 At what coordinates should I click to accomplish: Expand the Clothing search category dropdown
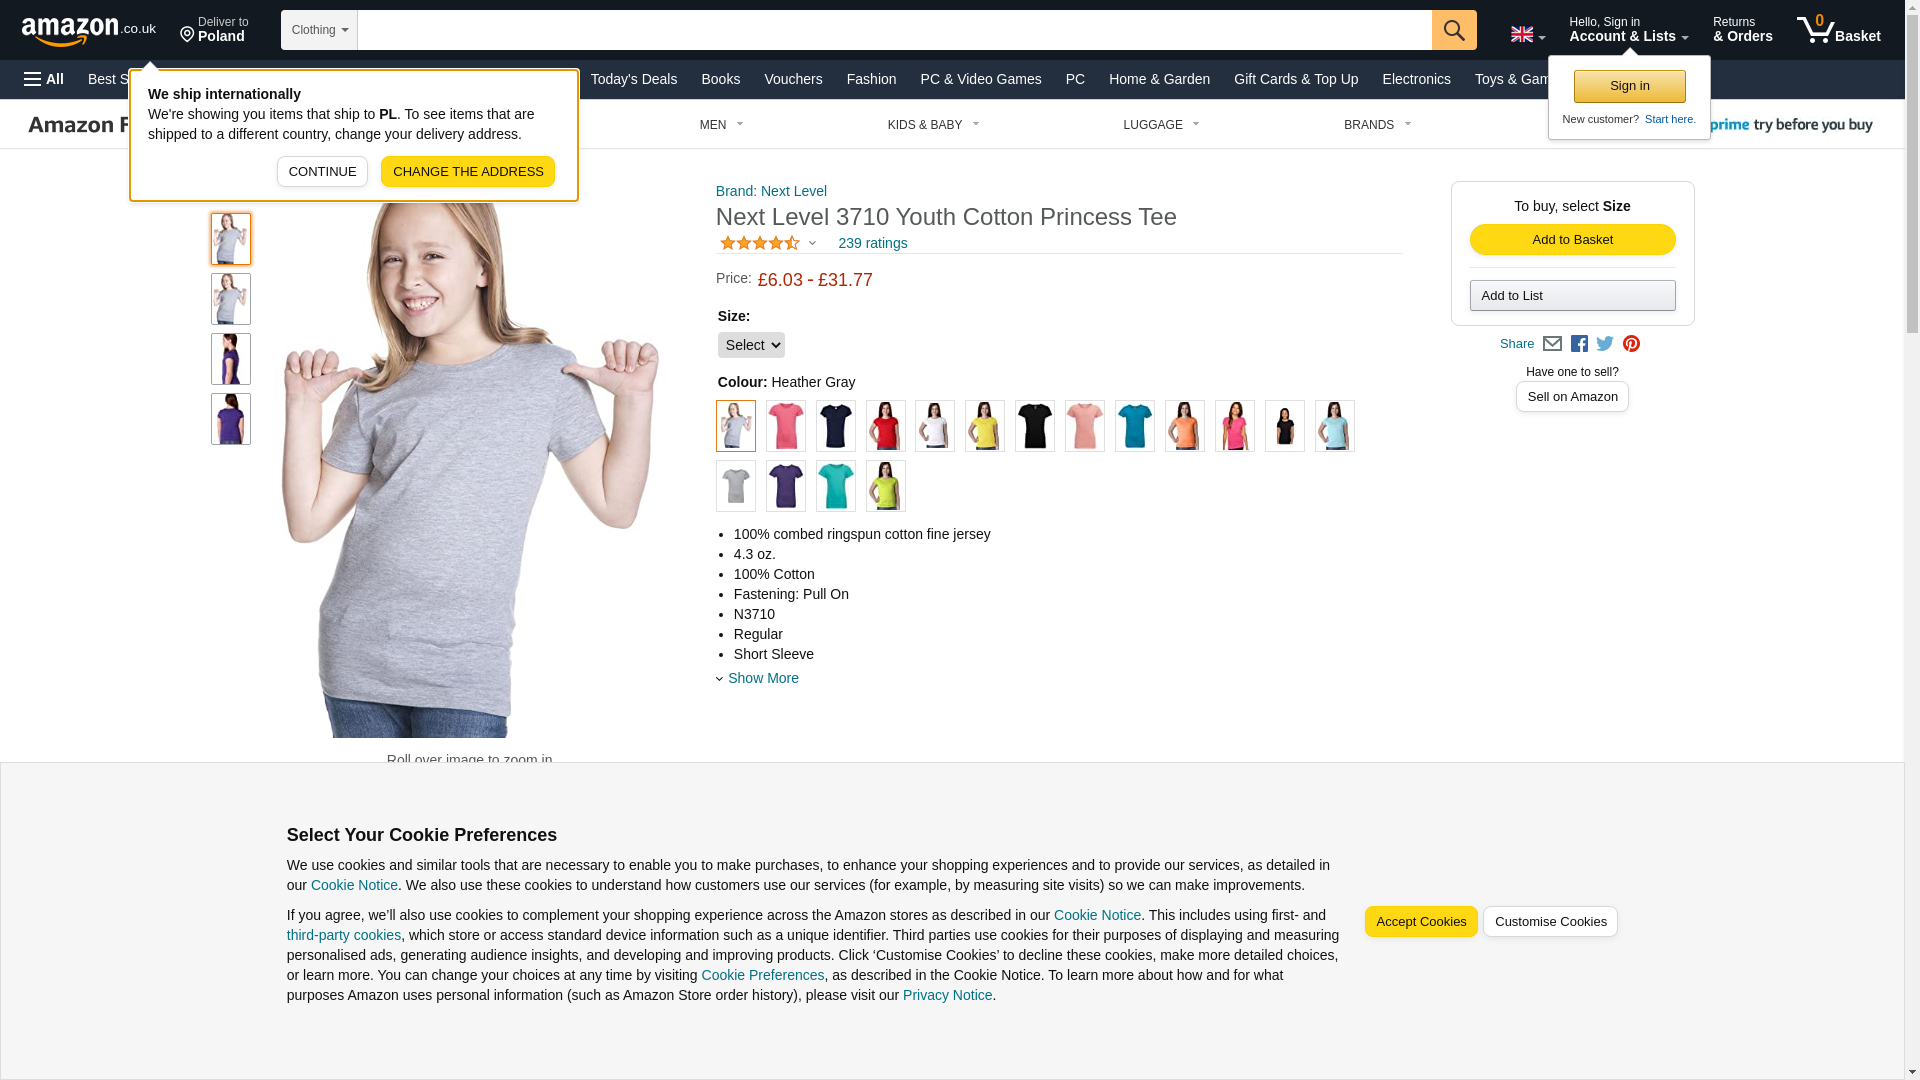(319, 30)
